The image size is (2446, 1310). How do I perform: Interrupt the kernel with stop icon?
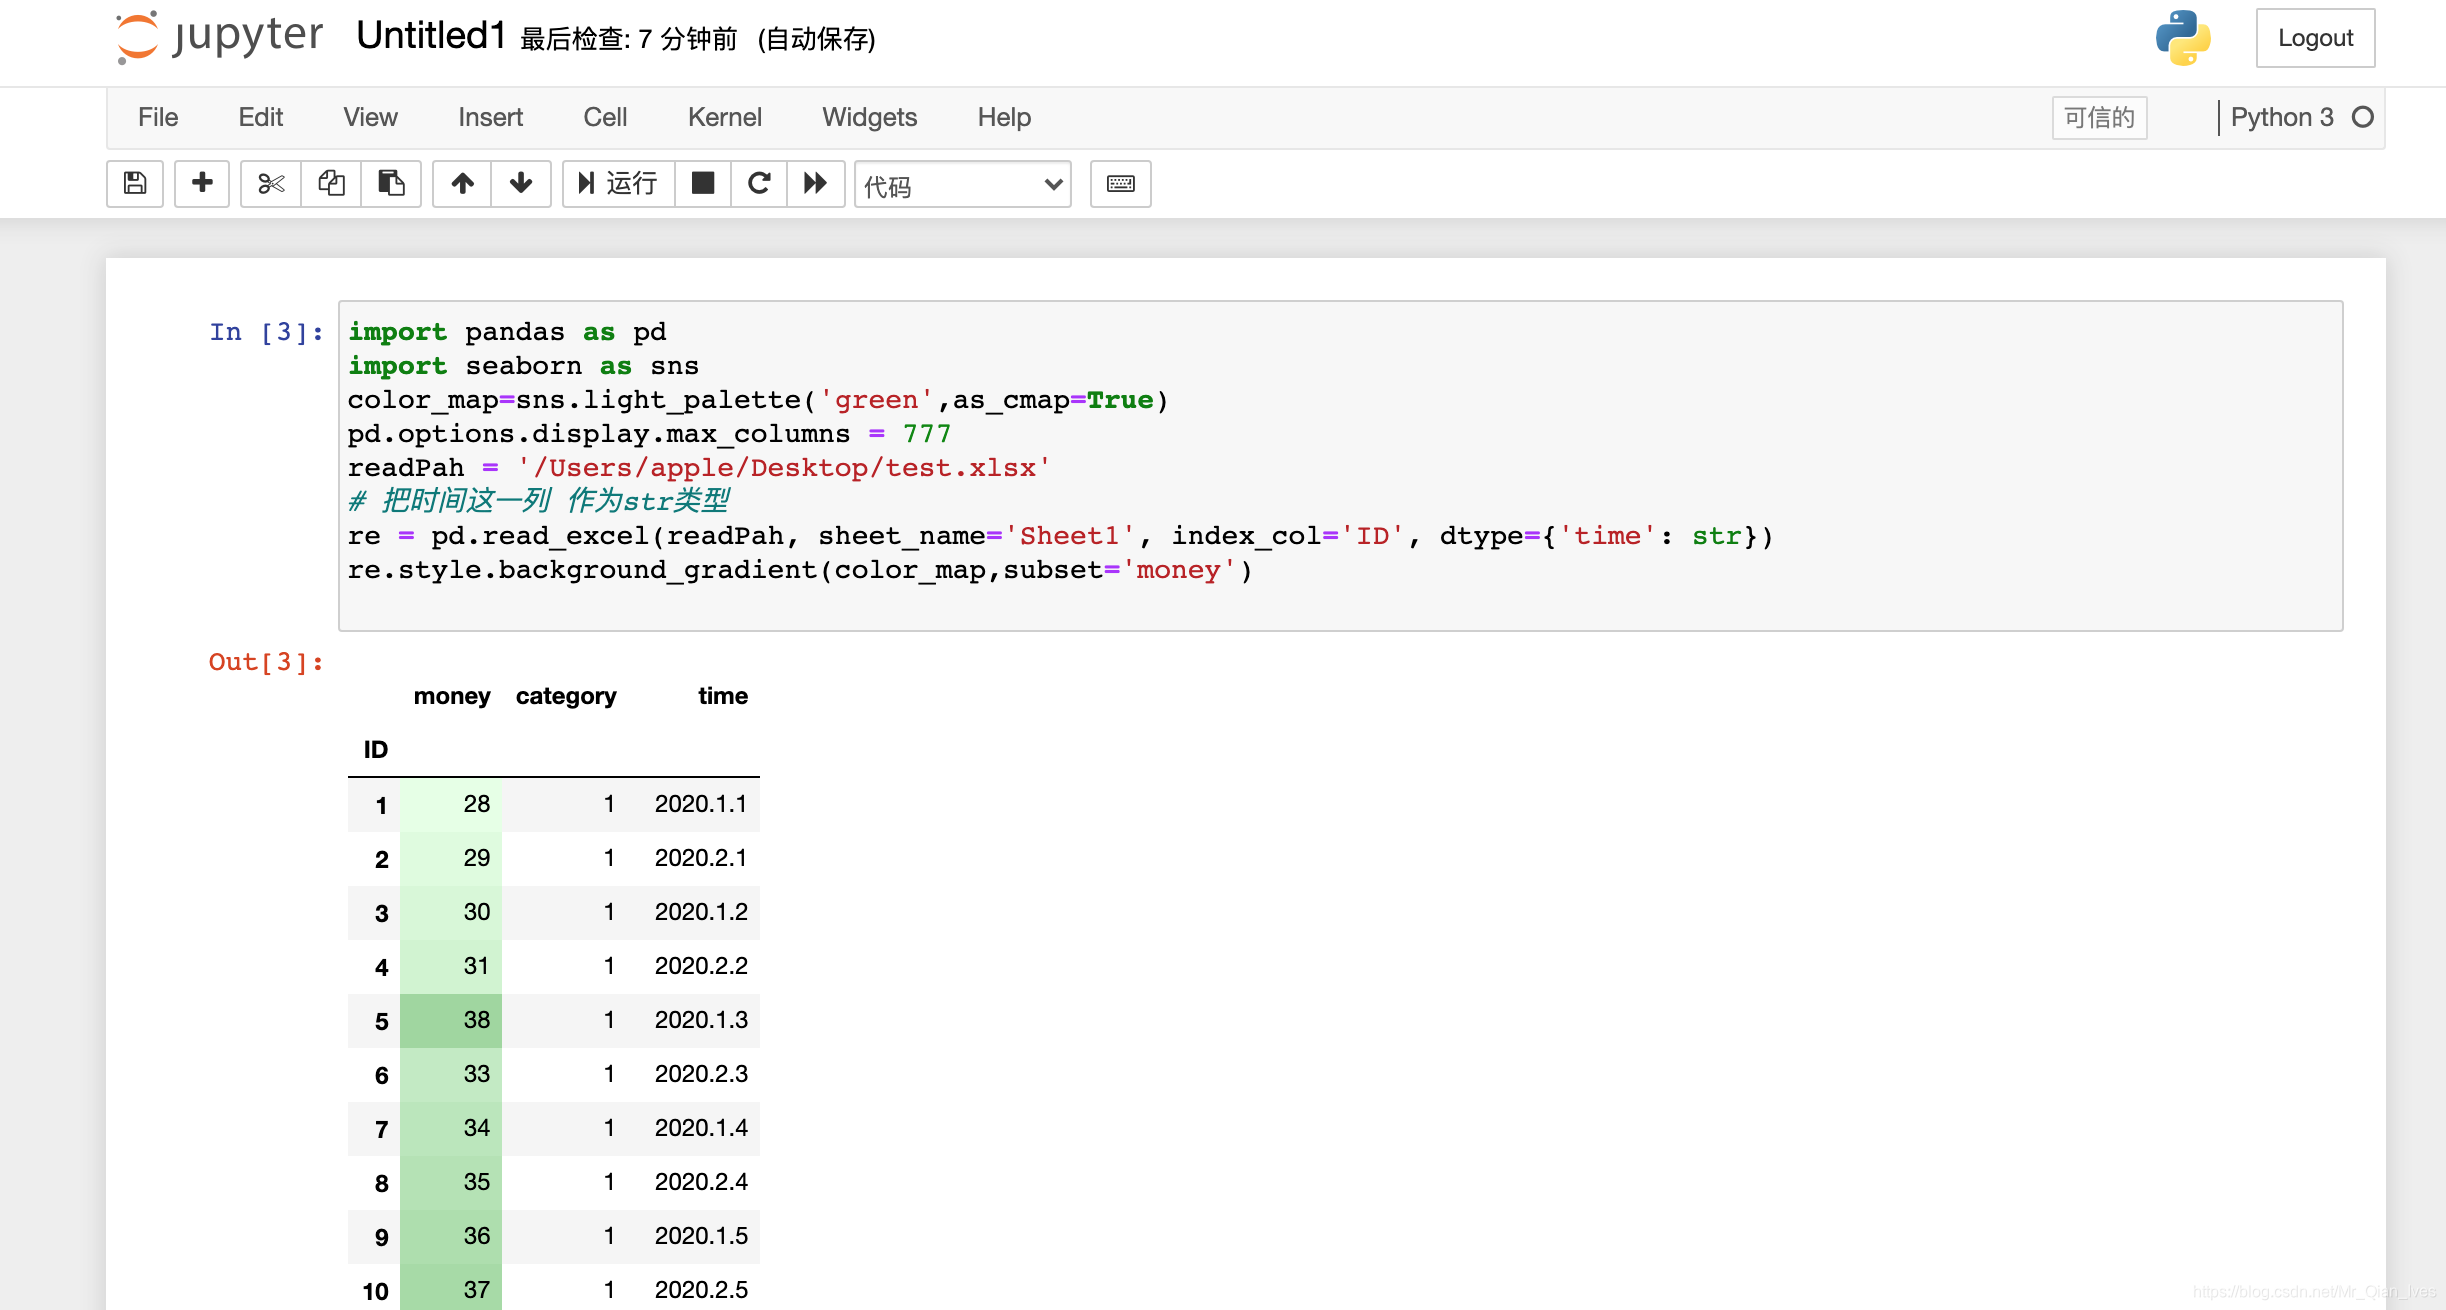tap(703, 184)
